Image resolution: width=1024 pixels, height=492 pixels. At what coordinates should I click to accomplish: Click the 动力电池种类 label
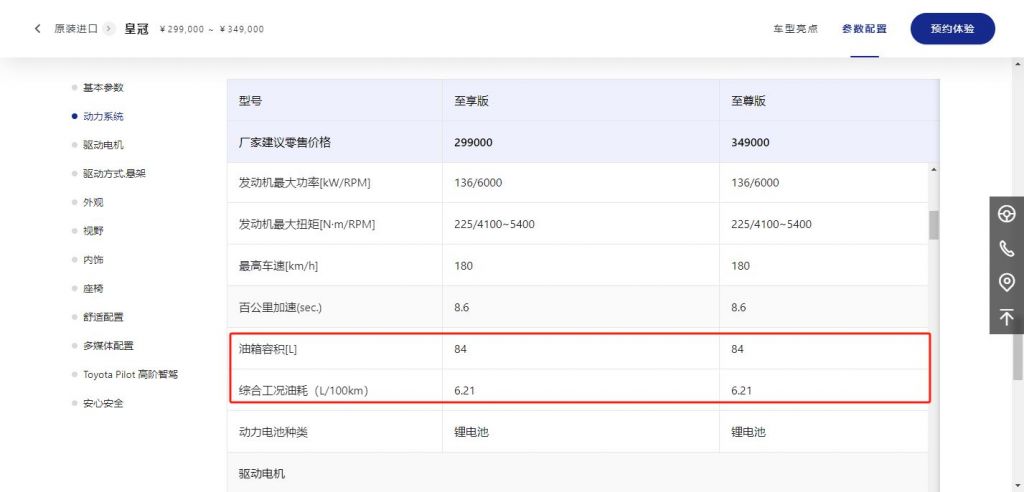pos(273,433)
